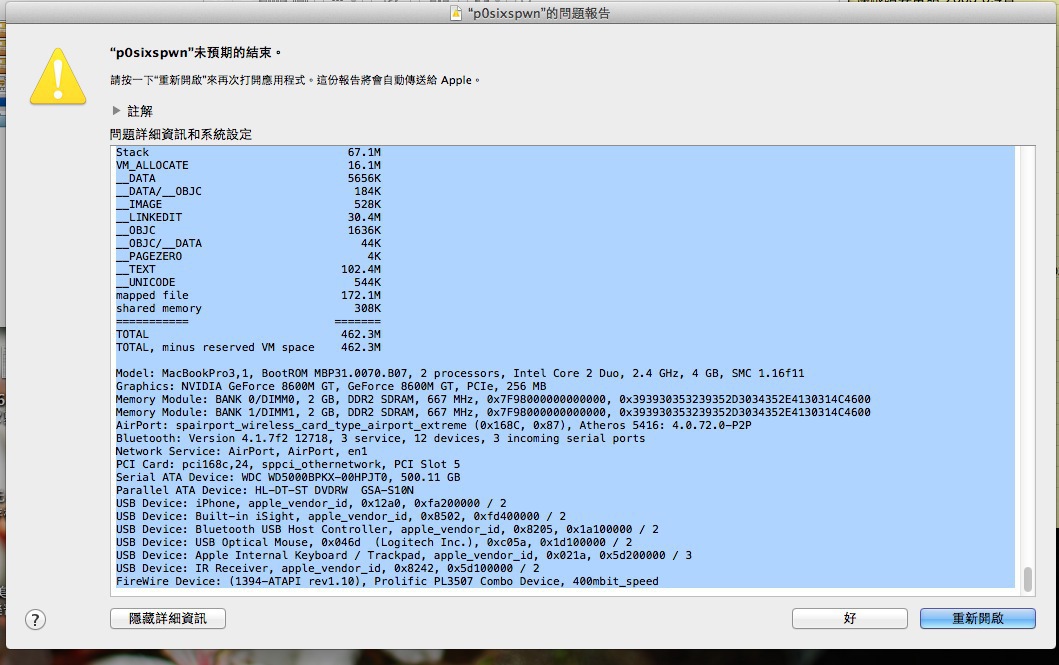Click the document icon in the title bar

pos(457,13)
